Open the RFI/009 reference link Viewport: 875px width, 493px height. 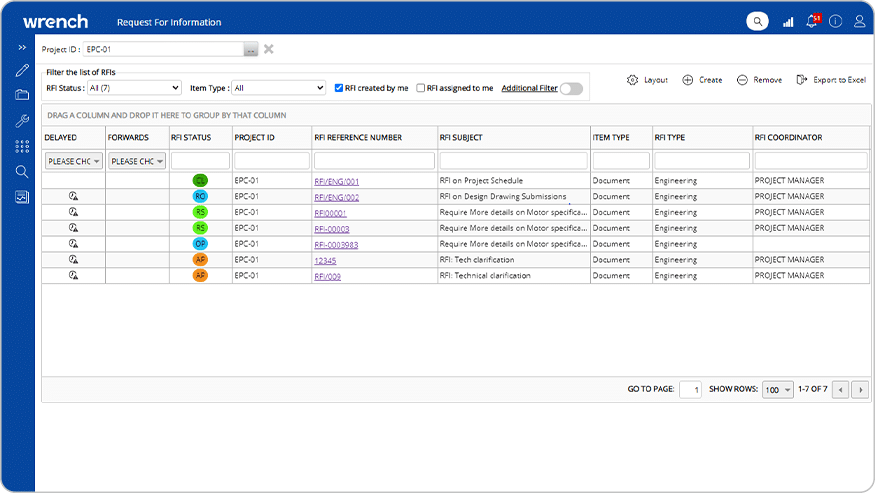(328, 276)
